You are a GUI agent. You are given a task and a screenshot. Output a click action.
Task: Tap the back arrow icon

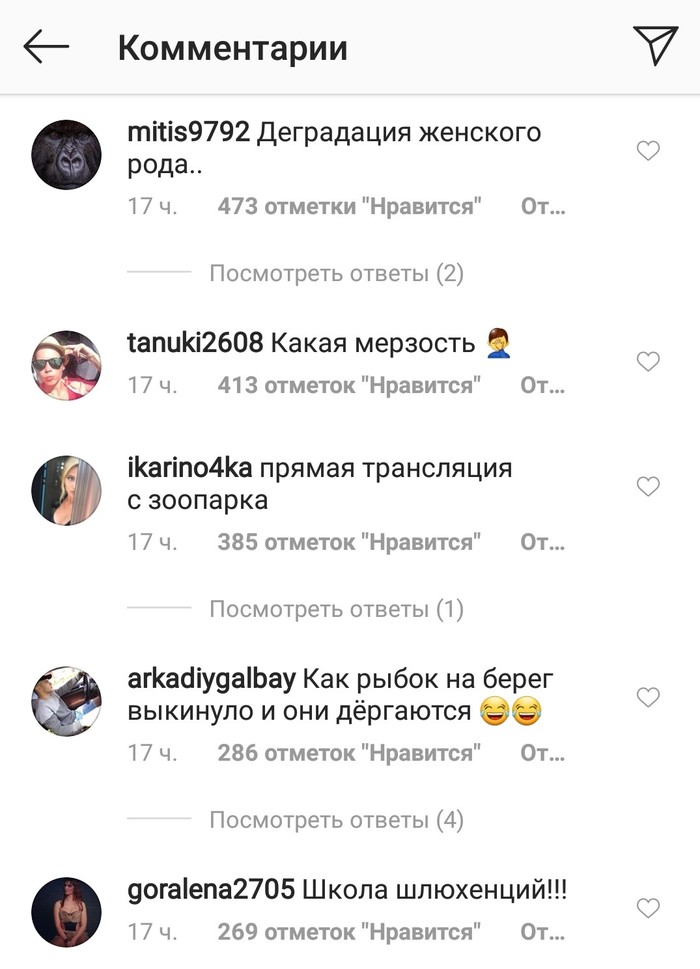pyautogui.click(x=46, y=46)
